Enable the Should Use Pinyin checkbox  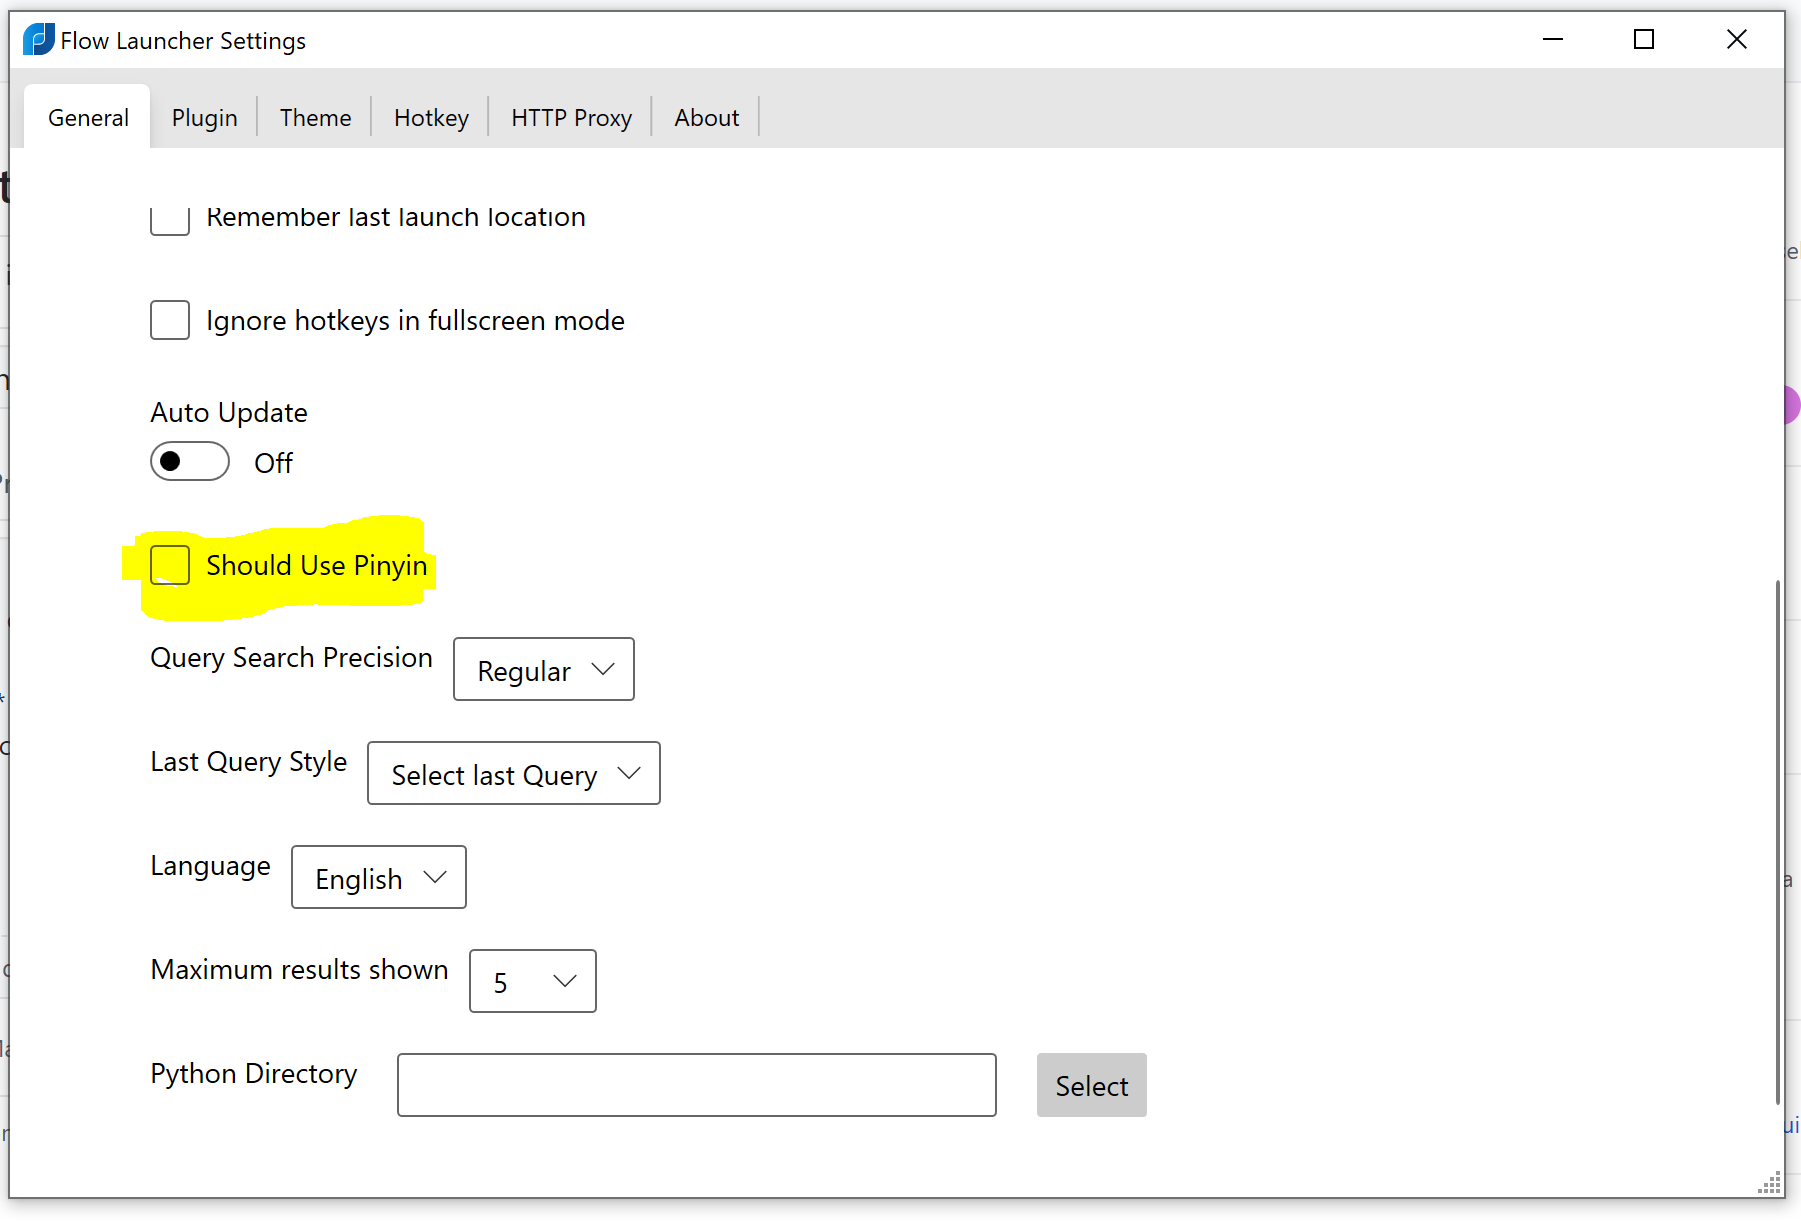170,565
